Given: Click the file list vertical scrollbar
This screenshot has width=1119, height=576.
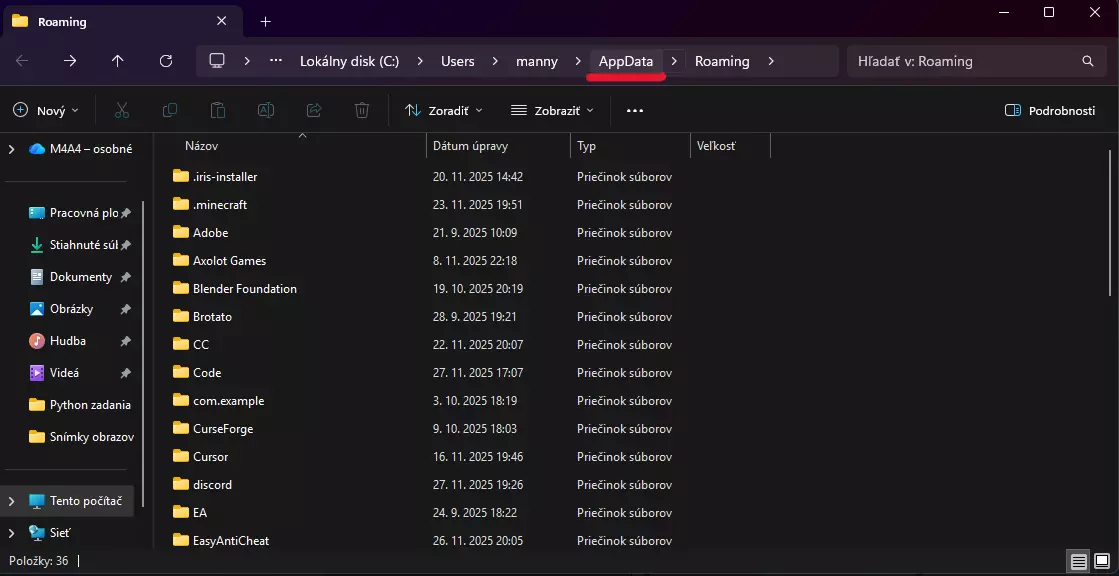Looking at the screenshot, I should point(1110,223).
